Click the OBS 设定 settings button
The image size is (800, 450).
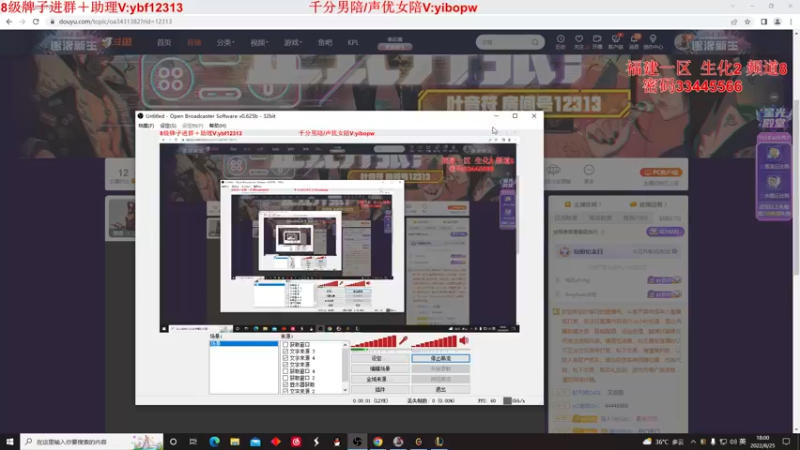pyautogui.click(x=380, y=358)
